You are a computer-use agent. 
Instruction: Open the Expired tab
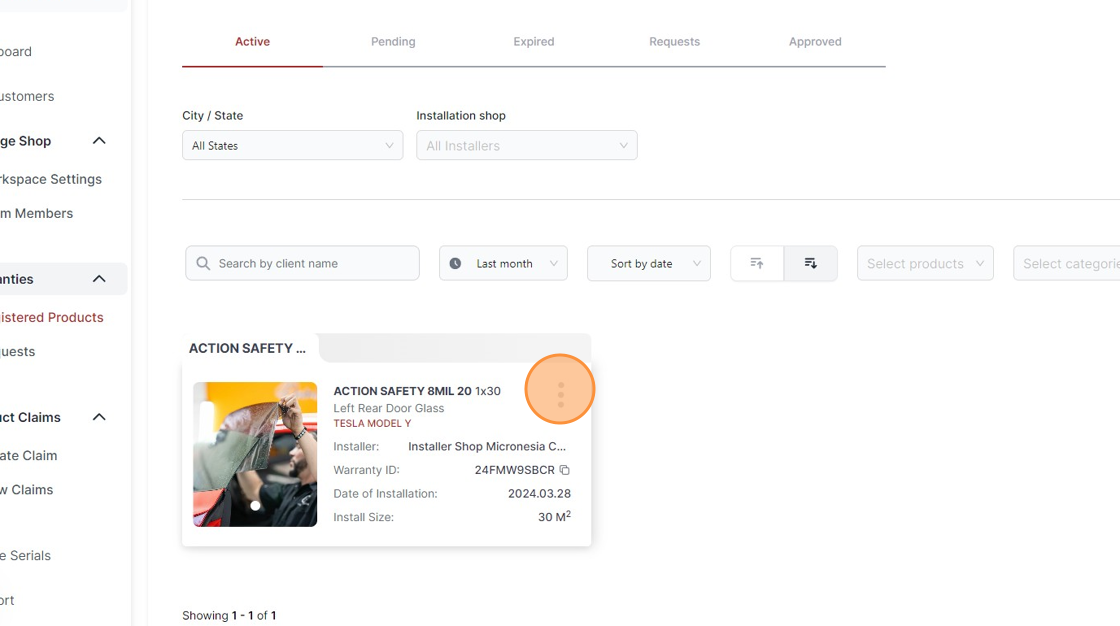coord(534,41)
